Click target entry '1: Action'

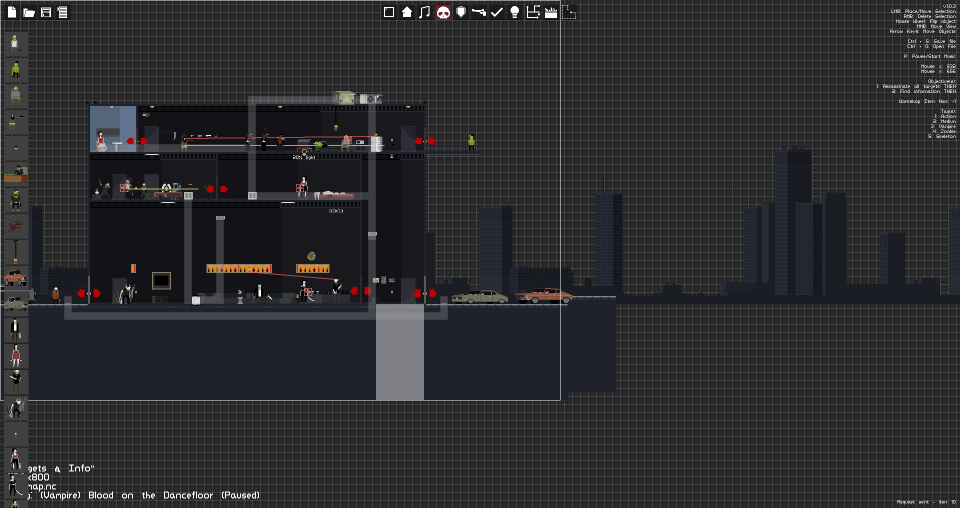(945, 116)
